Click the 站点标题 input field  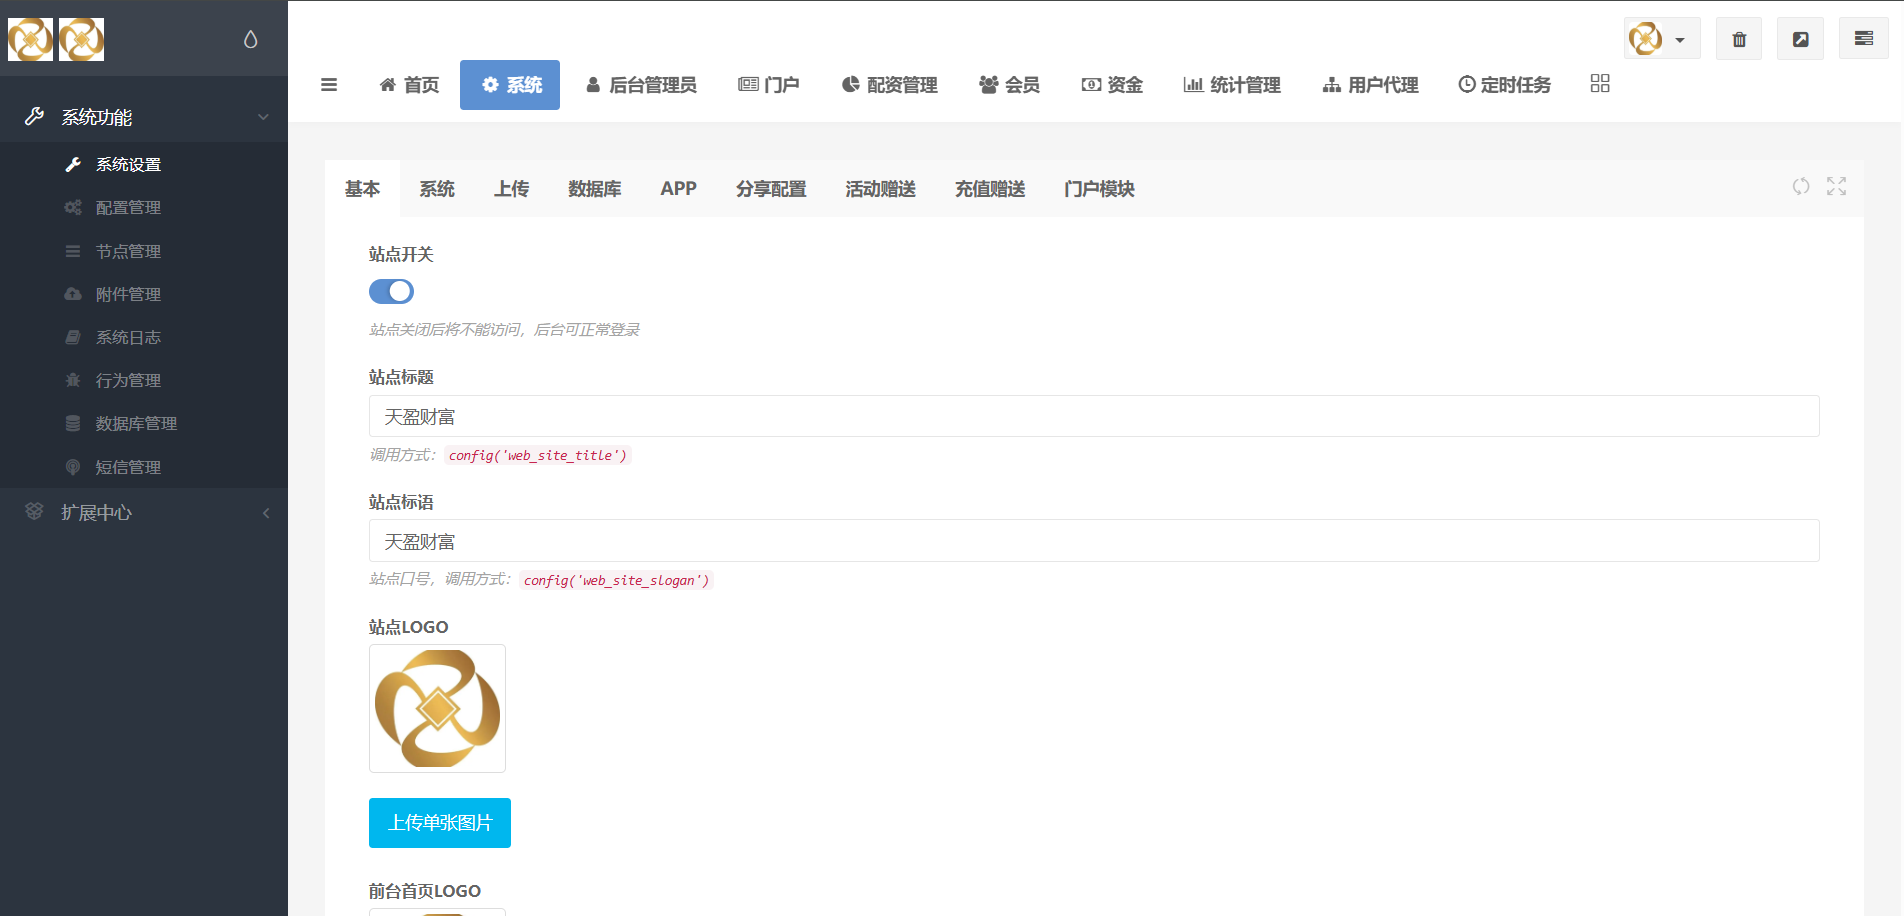[1094, 416]
